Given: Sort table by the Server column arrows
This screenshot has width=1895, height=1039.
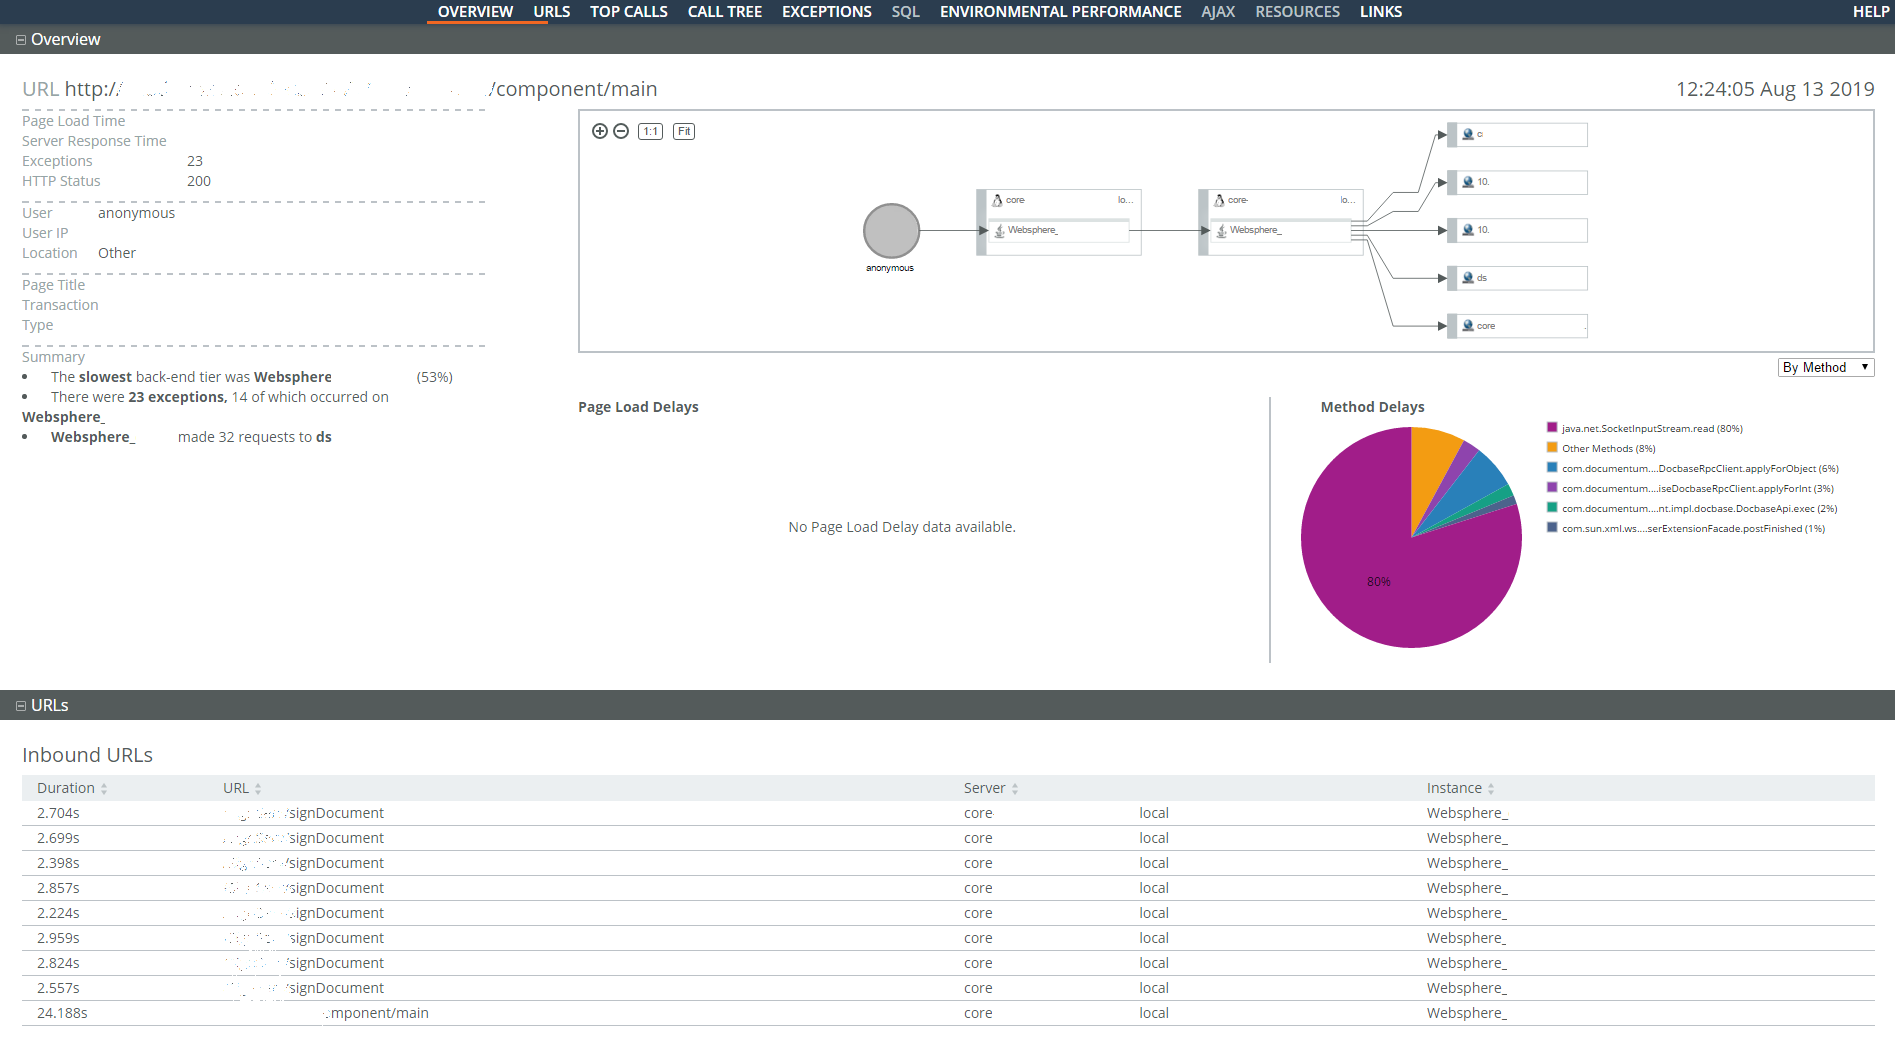Looking at the screenshot, I should pos(1015,789).
